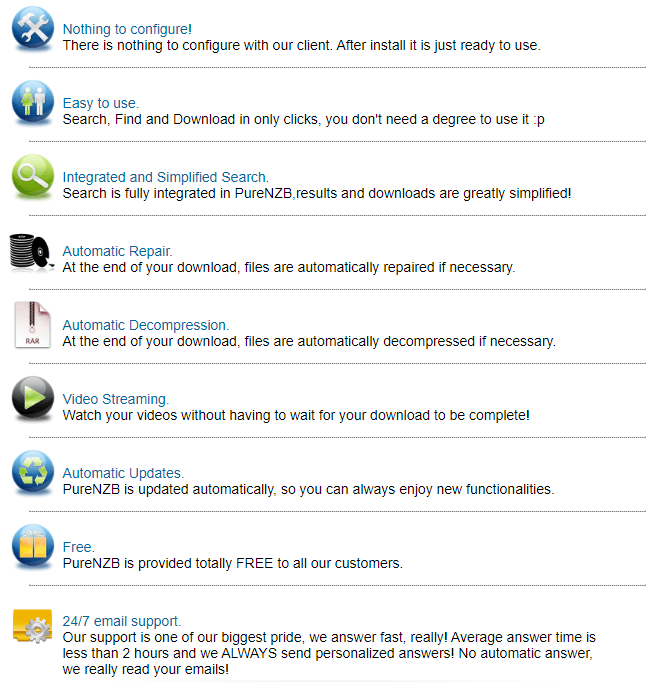This screenshot has height=682, width=660.
Task: Click the "Free." heading text
Action: pos(79,548)
